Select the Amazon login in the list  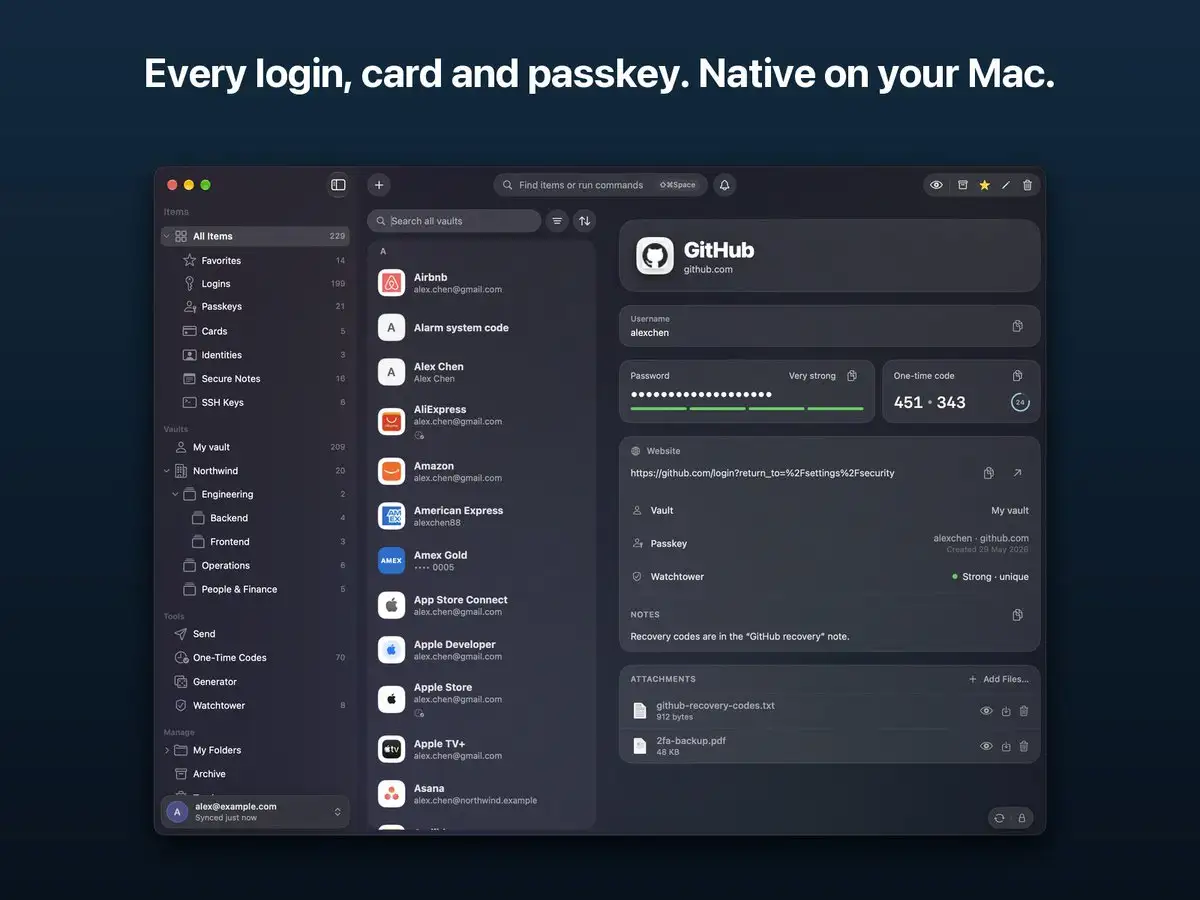click(481, 471)
